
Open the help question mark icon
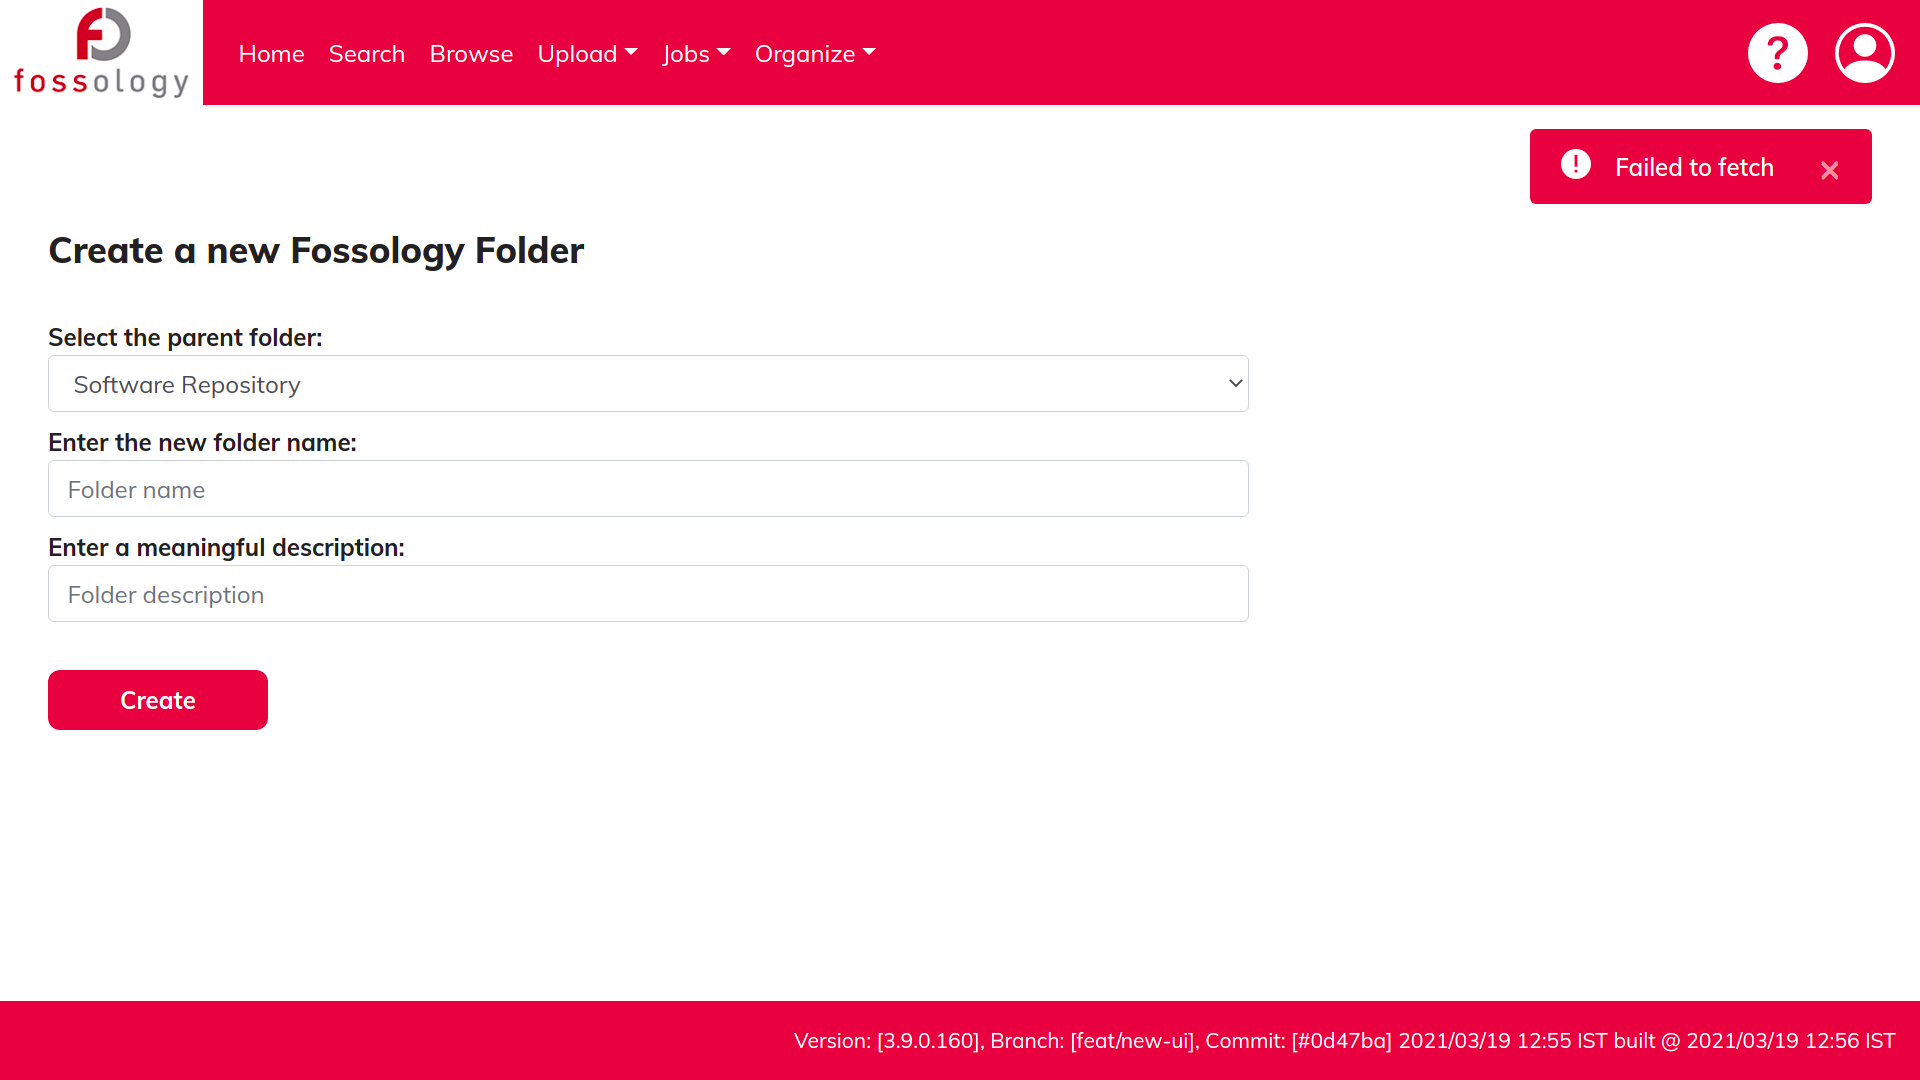tap(1777, 53)
